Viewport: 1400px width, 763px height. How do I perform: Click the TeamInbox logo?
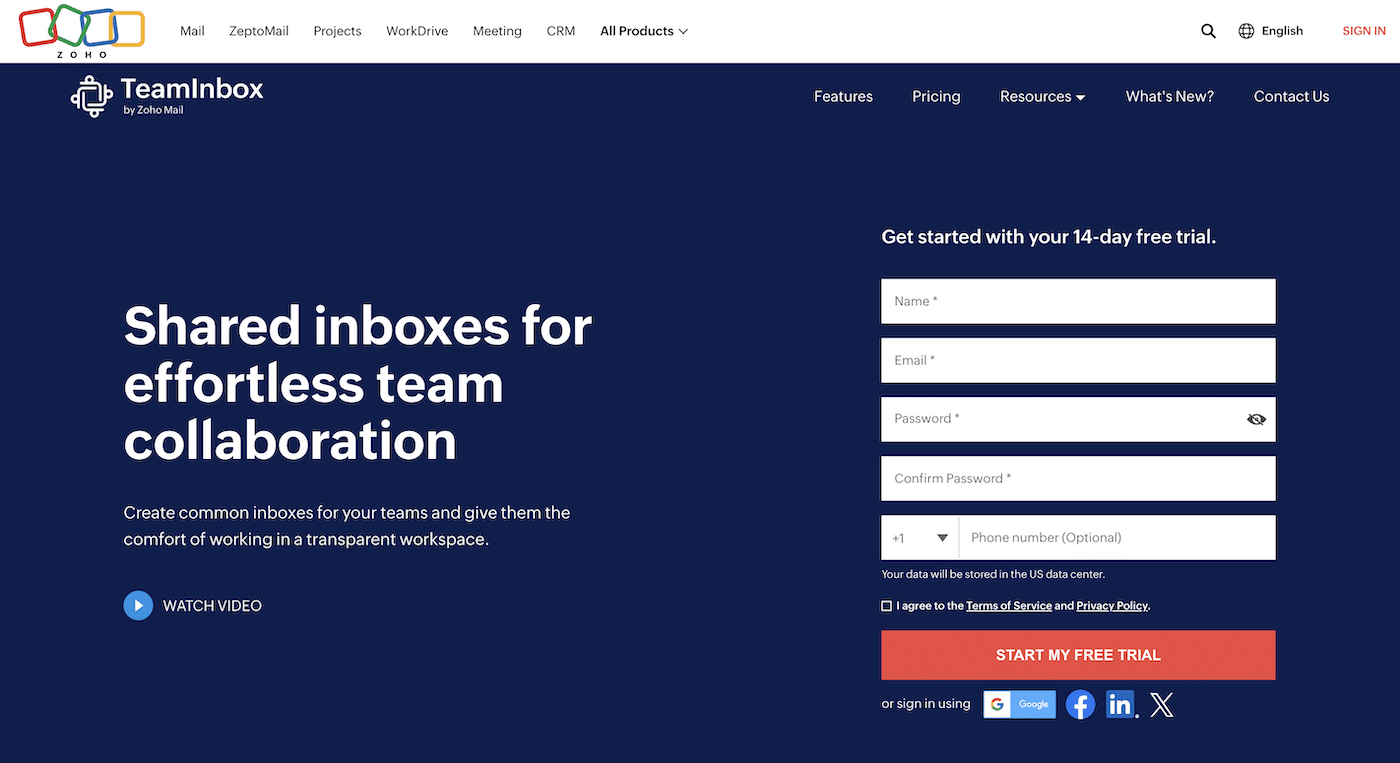pyautogui.click(x=166, y=95)
